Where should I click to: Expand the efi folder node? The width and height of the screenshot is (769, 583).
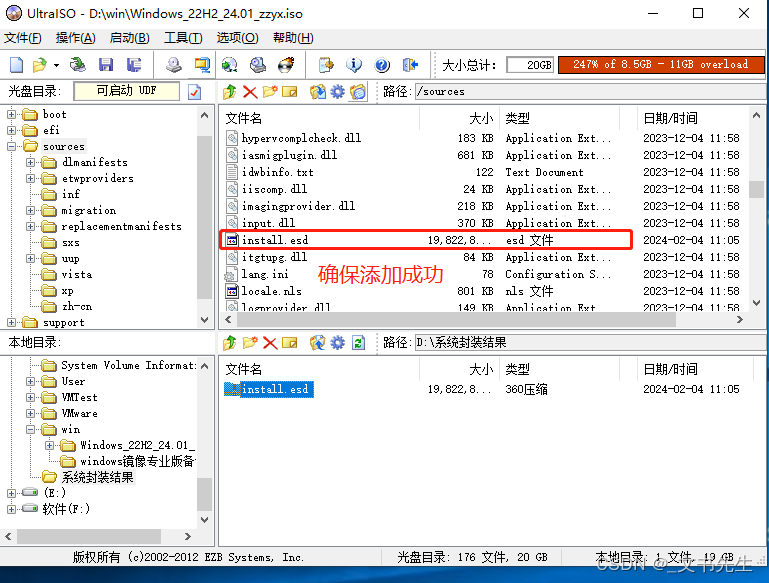pos(11,130)
